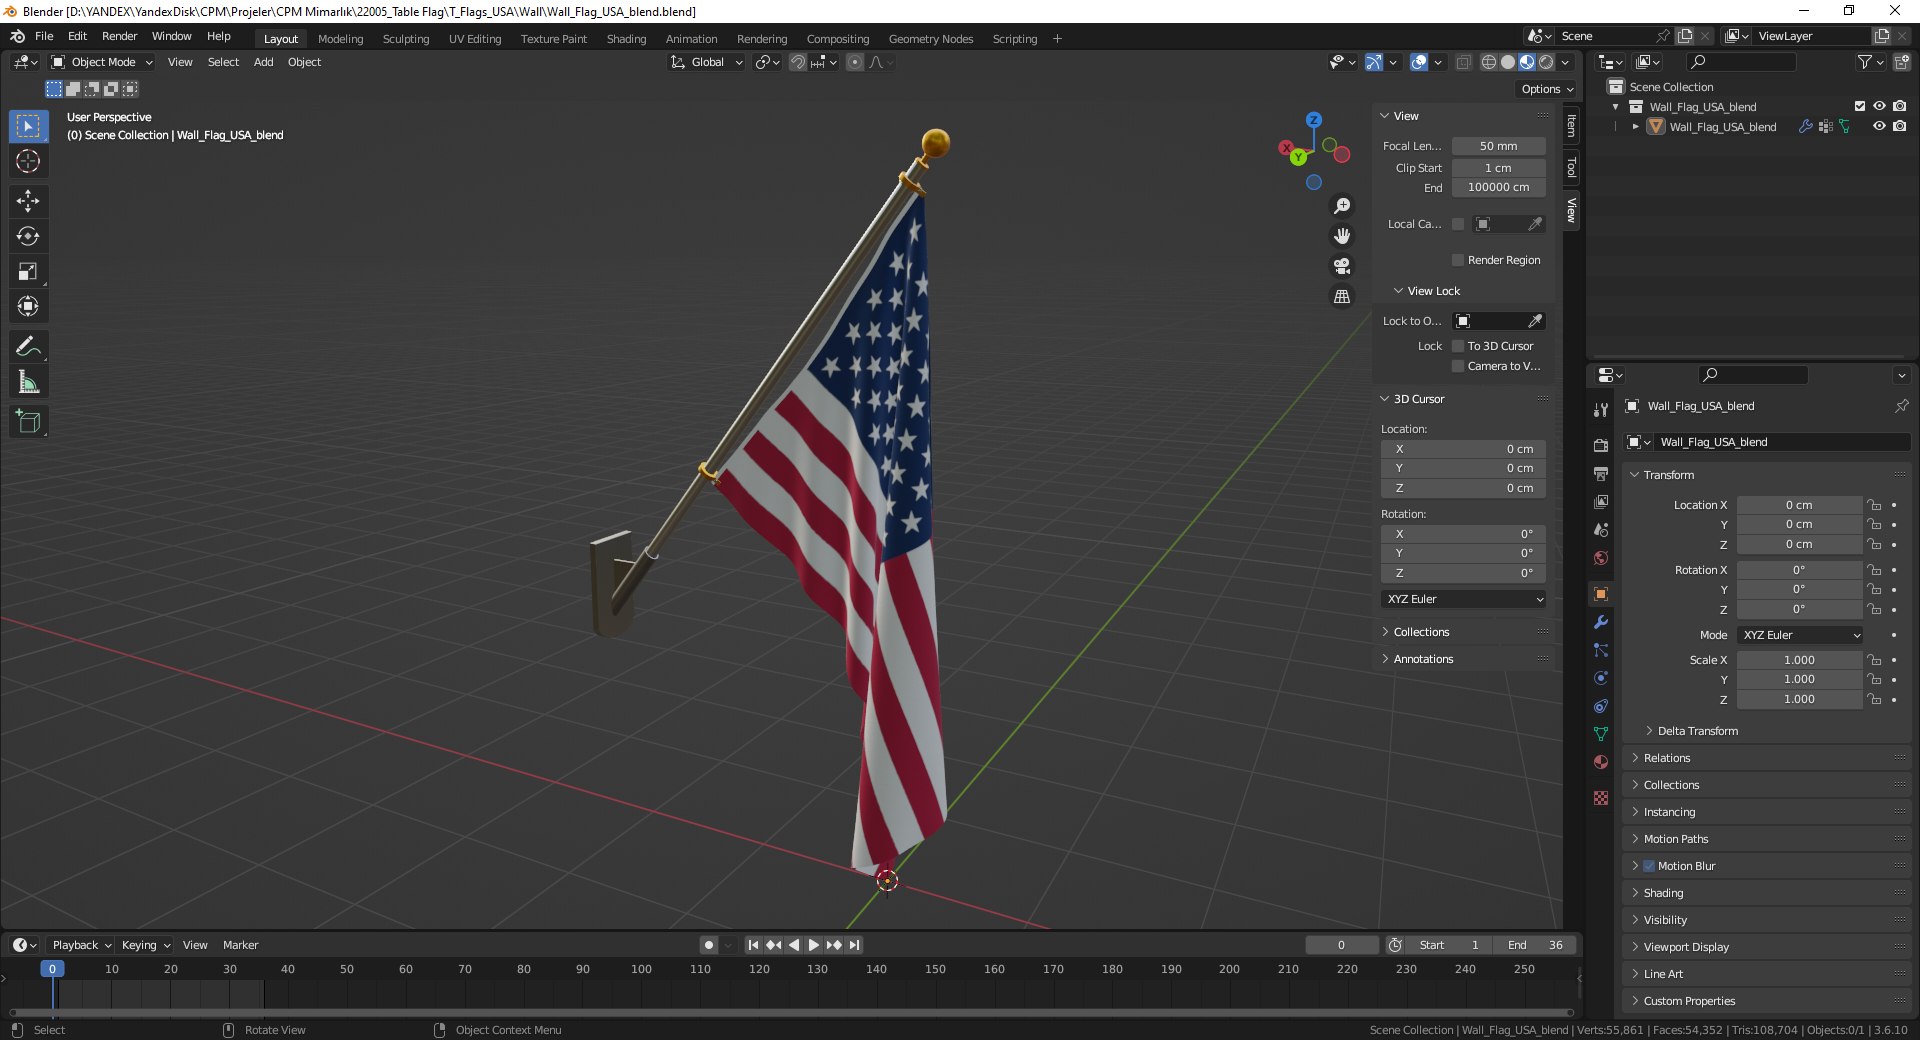Switch to the Geometry Nodes workspace tab
The image size is (1920, 1040).
(x=930, y=39)
